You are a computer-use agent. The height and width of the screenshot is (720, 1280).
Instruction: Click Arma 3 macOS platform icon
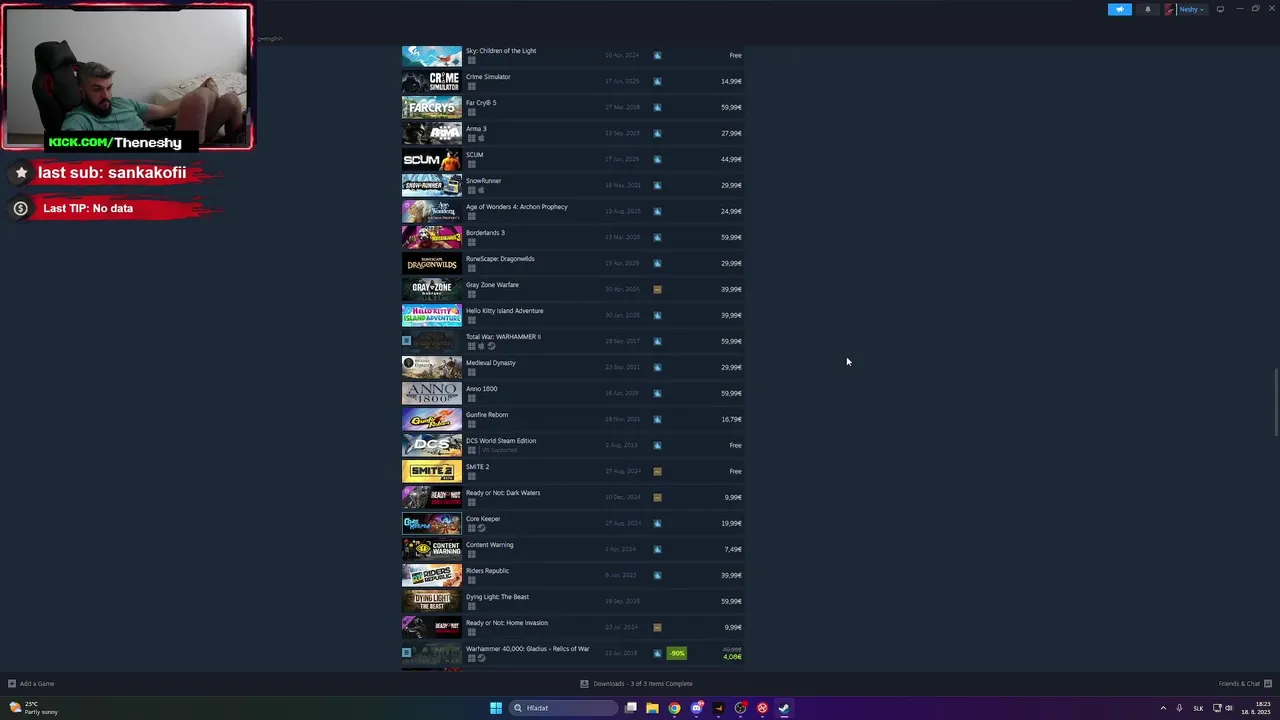coord(481,138)
